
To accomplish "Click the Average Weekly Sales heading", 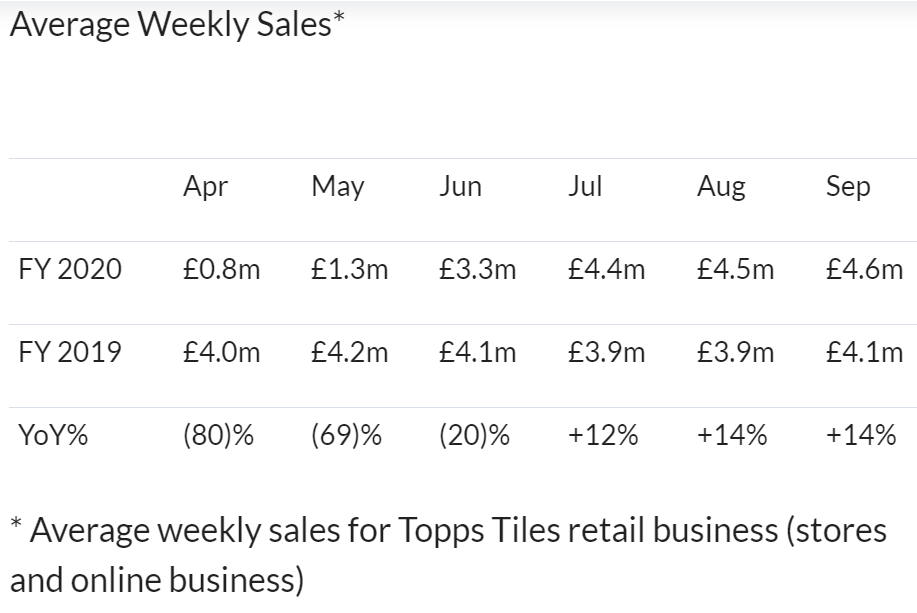I will pyautogui.click(x=177, y=25).
